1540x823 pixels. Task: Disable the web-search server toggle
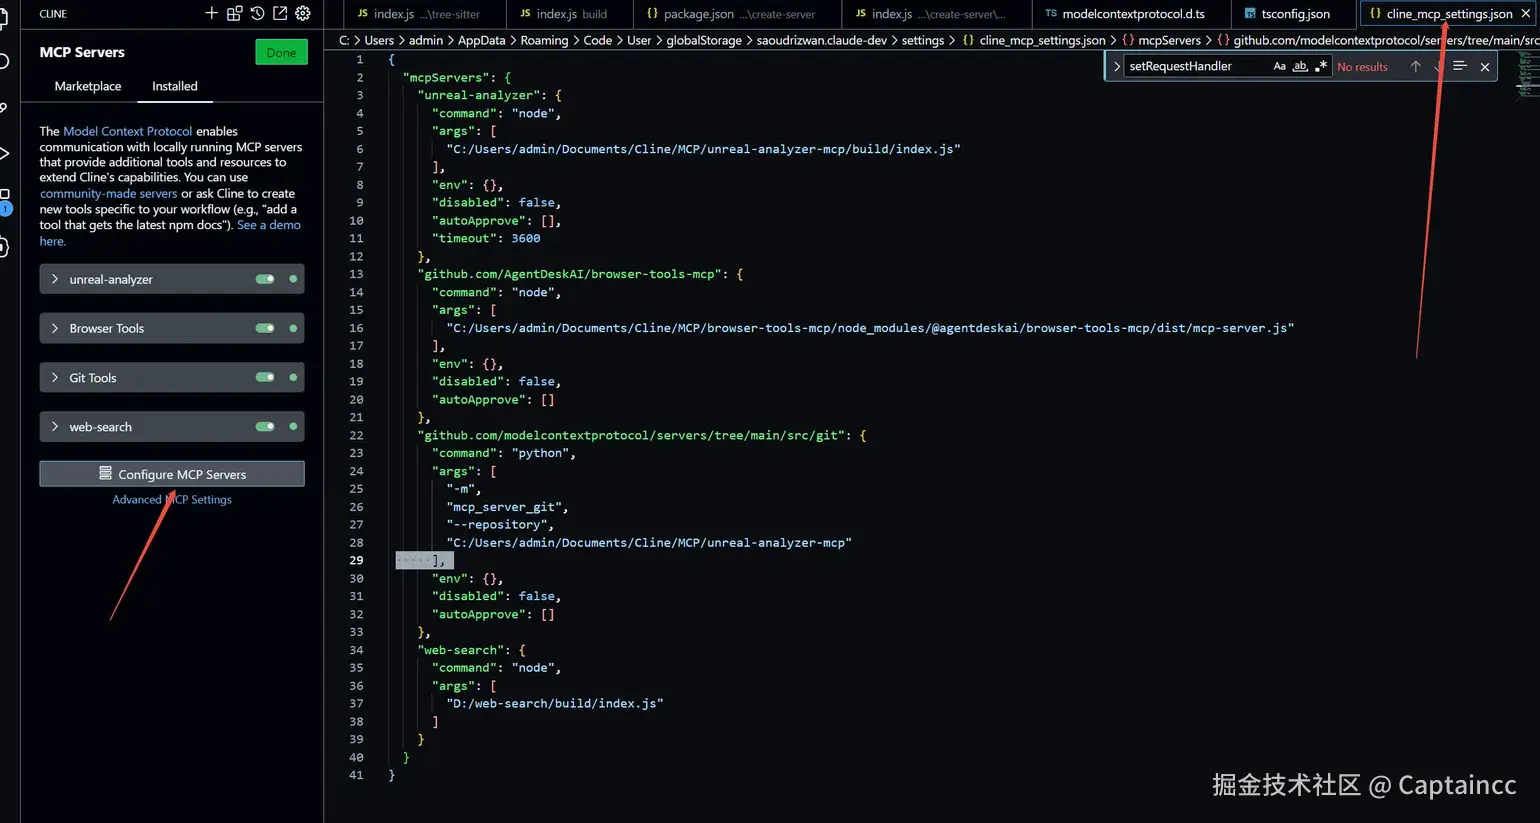265,426
